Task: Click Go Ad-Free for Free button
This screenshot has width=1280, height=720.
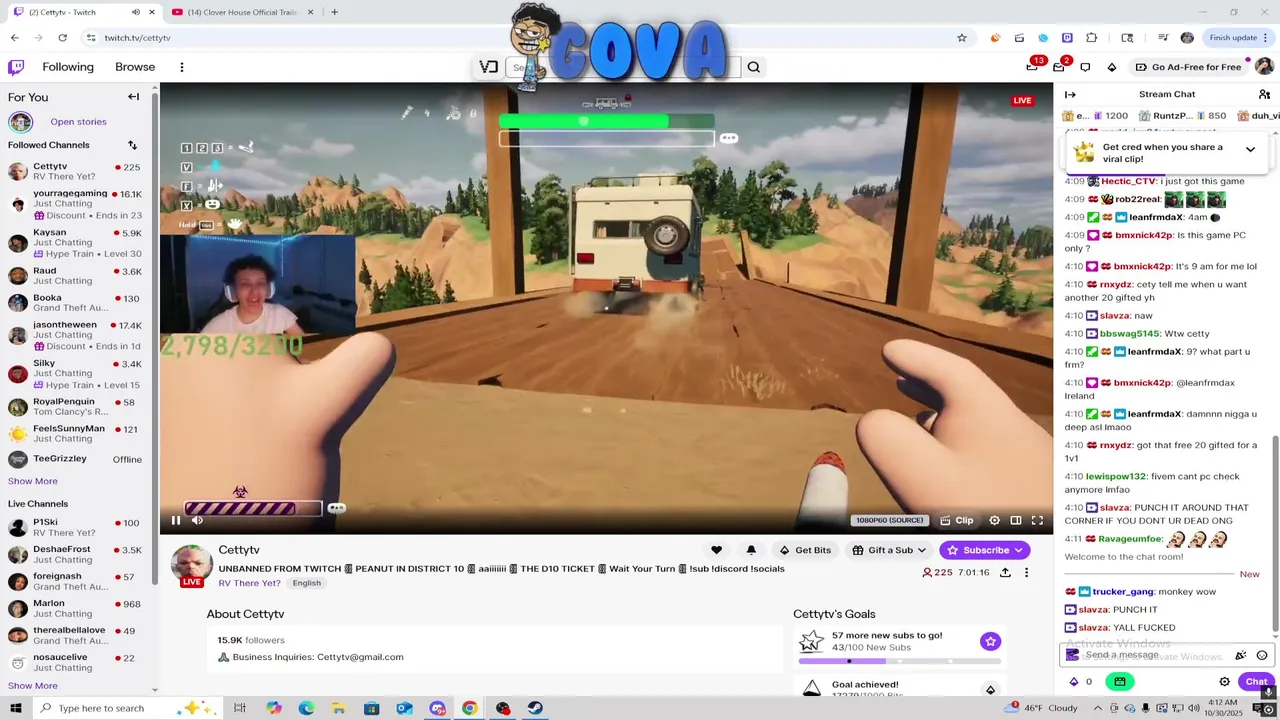Action: point(1188,67)
